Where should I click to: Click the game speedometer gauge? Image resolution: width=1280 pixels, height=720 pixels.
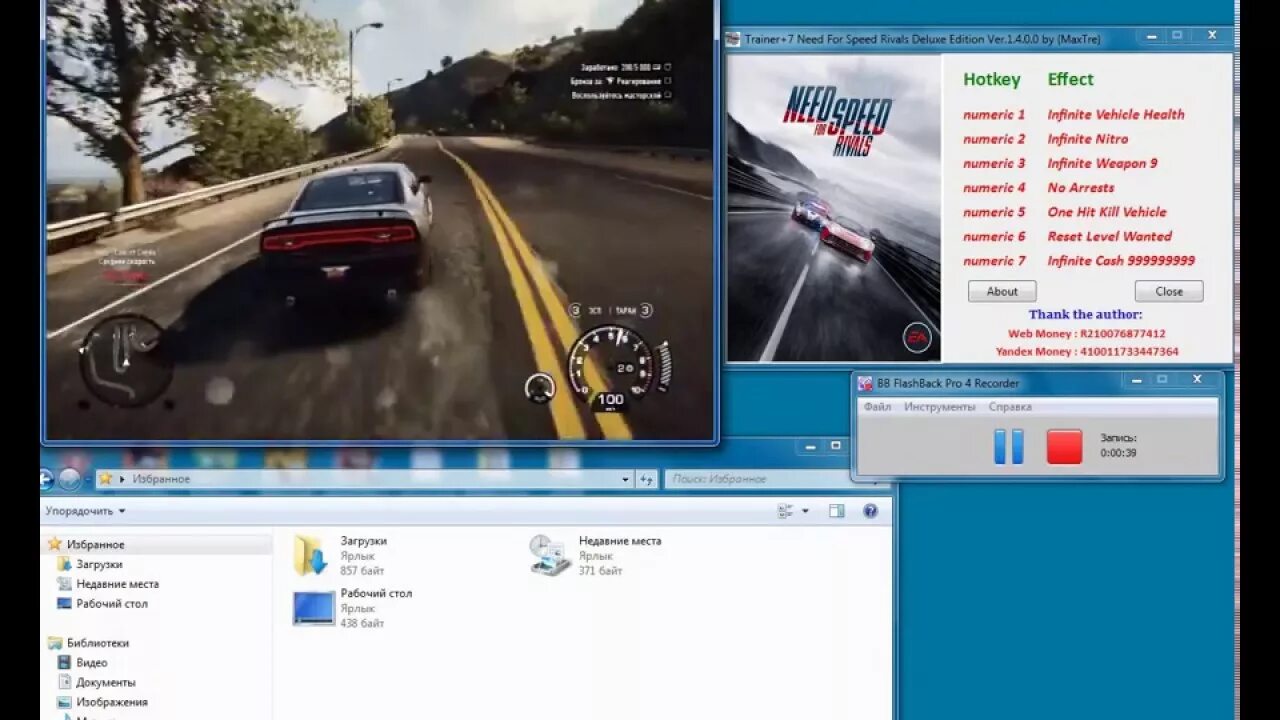click(x=610, y=367)
